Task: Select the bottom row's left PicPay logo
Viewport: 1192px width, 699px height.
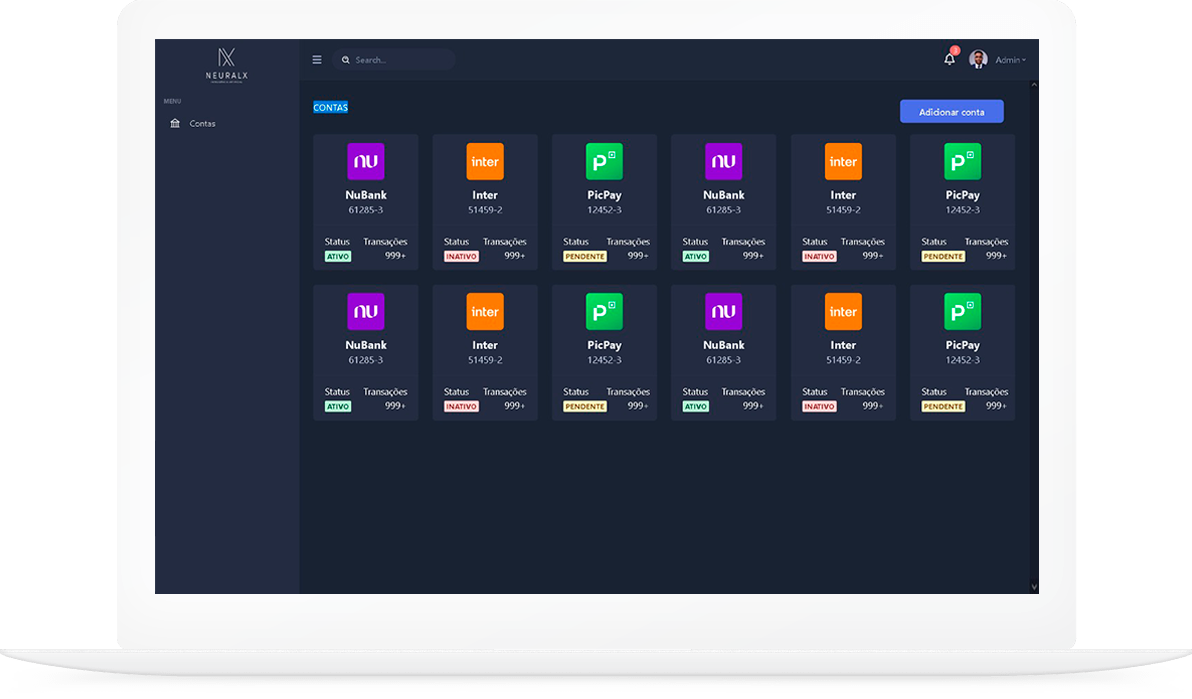Action: pyautogui.click(x=604, y=311)
